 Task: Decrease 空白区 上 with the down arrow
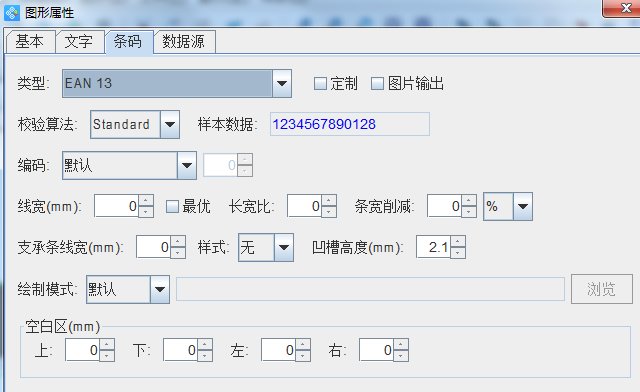107,356
